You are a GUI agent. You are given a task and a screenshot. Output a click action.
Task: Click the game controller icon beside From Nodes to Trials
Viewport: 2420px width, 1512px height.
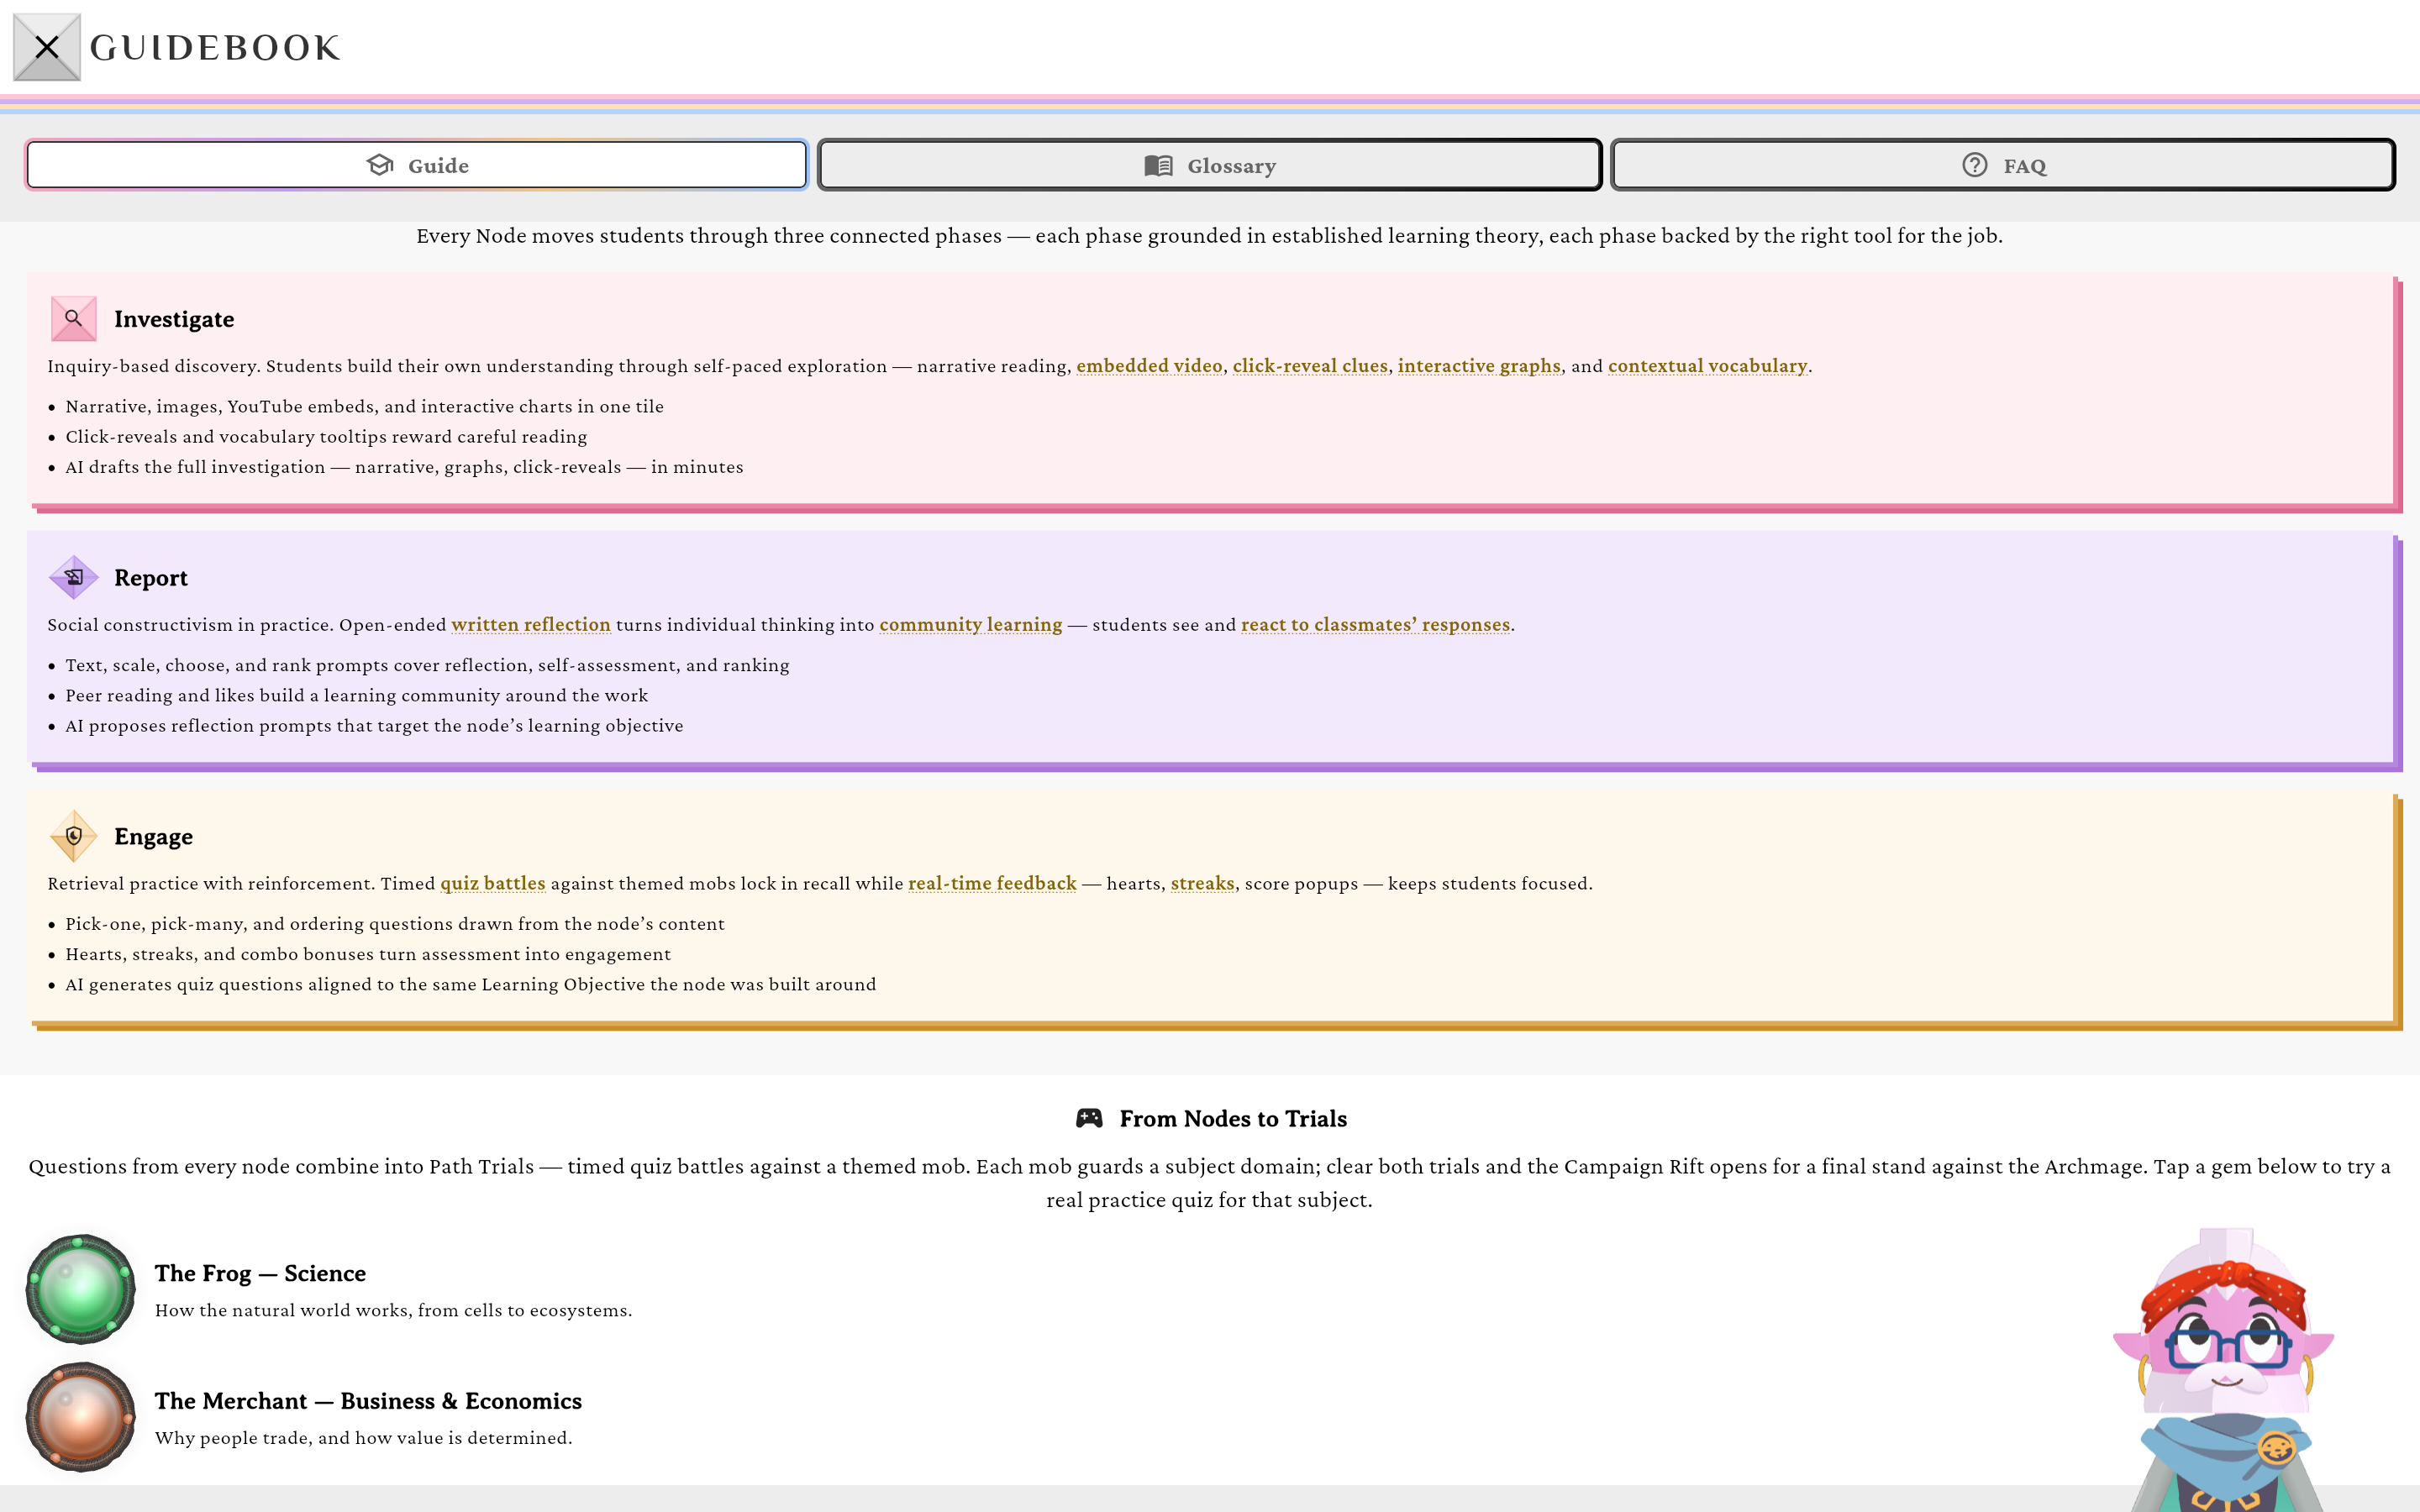point(1089,1118)
